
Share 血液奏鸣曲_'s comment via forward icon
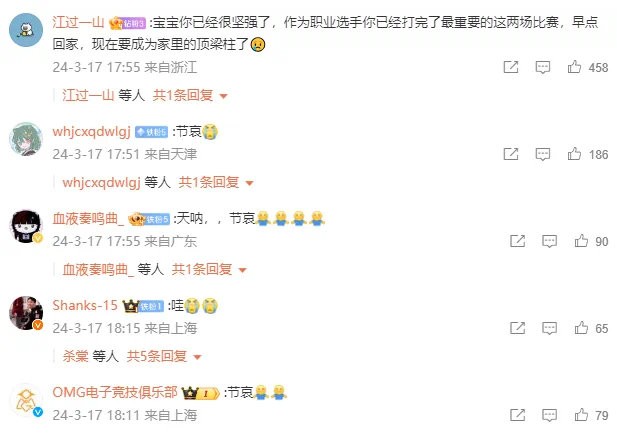point(517,241)
